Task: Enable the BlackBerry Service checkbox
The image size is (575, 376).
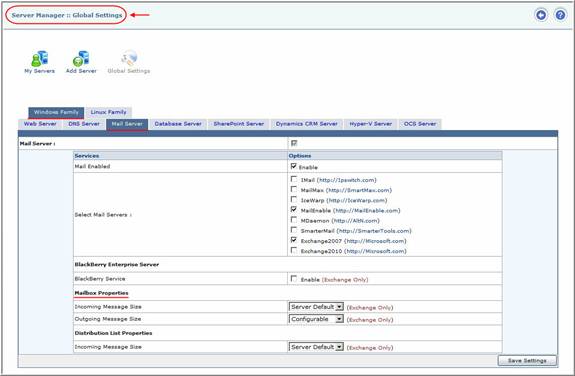Action: pyautogui.click(x=294, y=279)
